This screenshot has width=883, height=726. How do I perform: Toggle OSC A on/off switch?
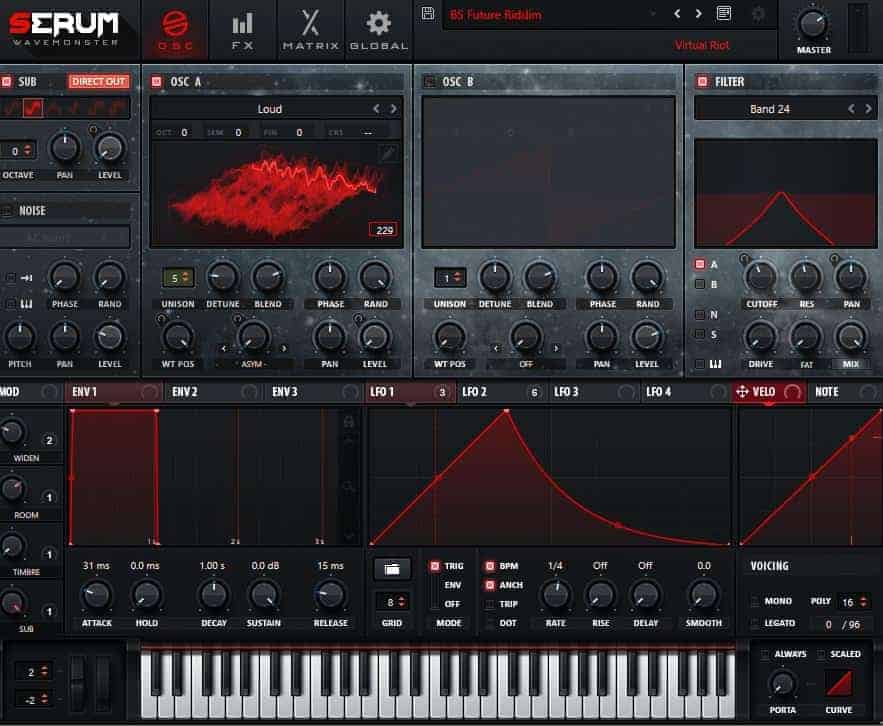pos(157,82)
